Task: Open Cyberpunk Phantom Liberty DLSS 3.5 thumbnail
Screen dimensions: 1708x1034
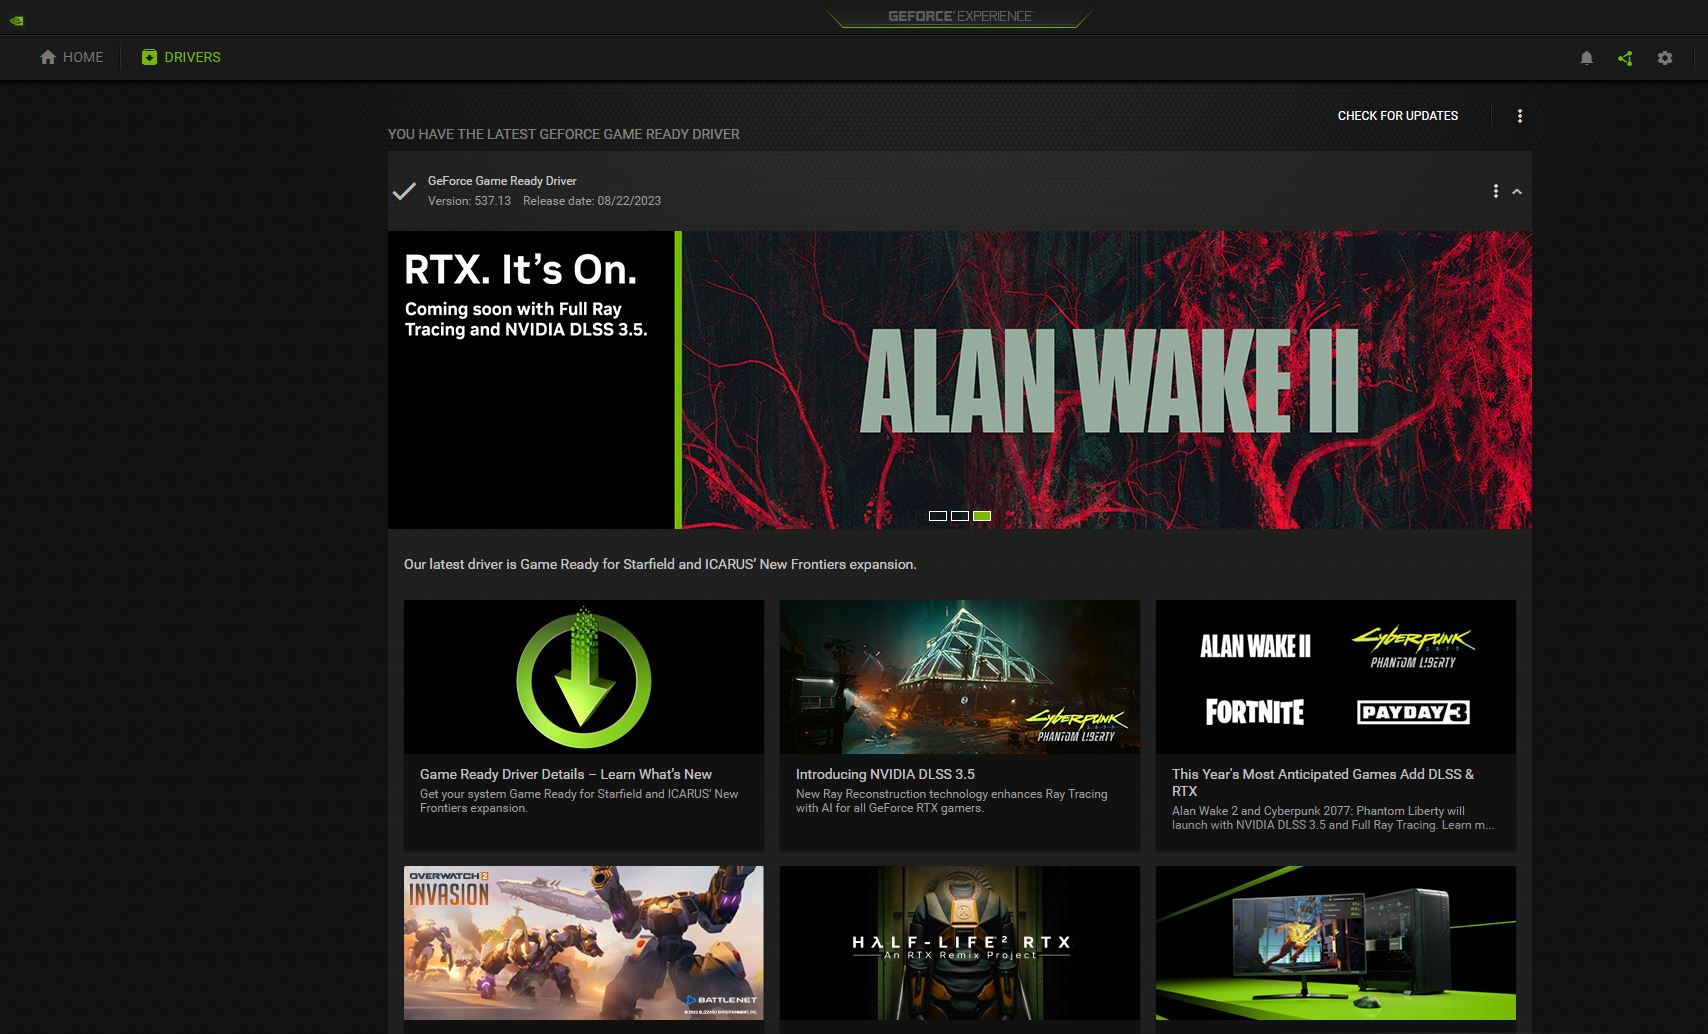Action: click(x=960, y=677)
